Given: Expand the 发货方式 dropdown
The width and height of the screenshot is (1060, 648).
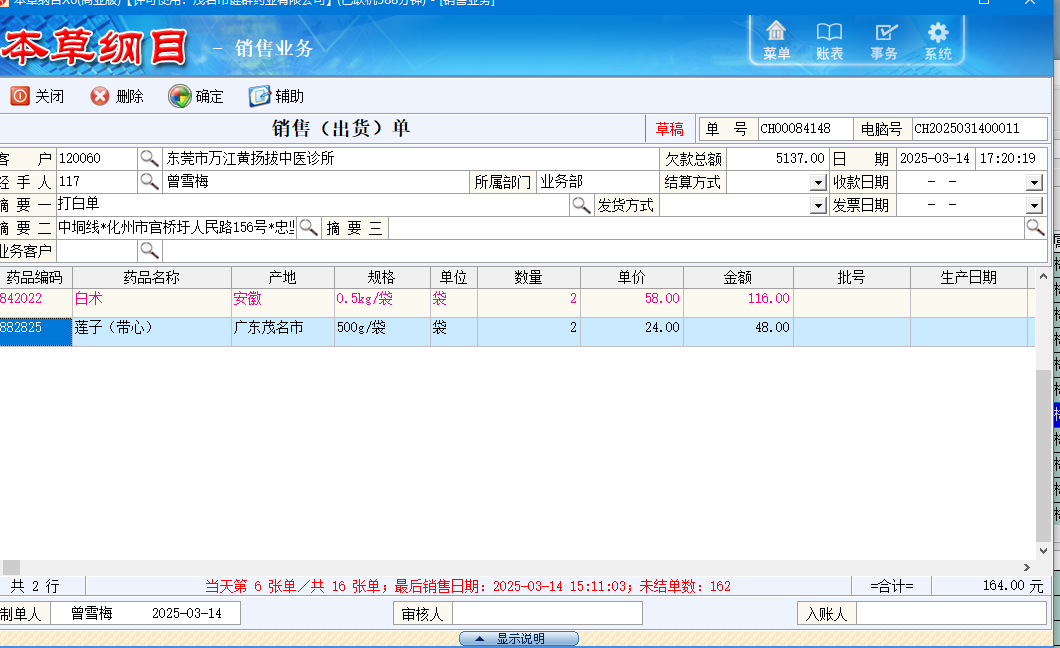Looking at the screenshot, I should 818,205.
